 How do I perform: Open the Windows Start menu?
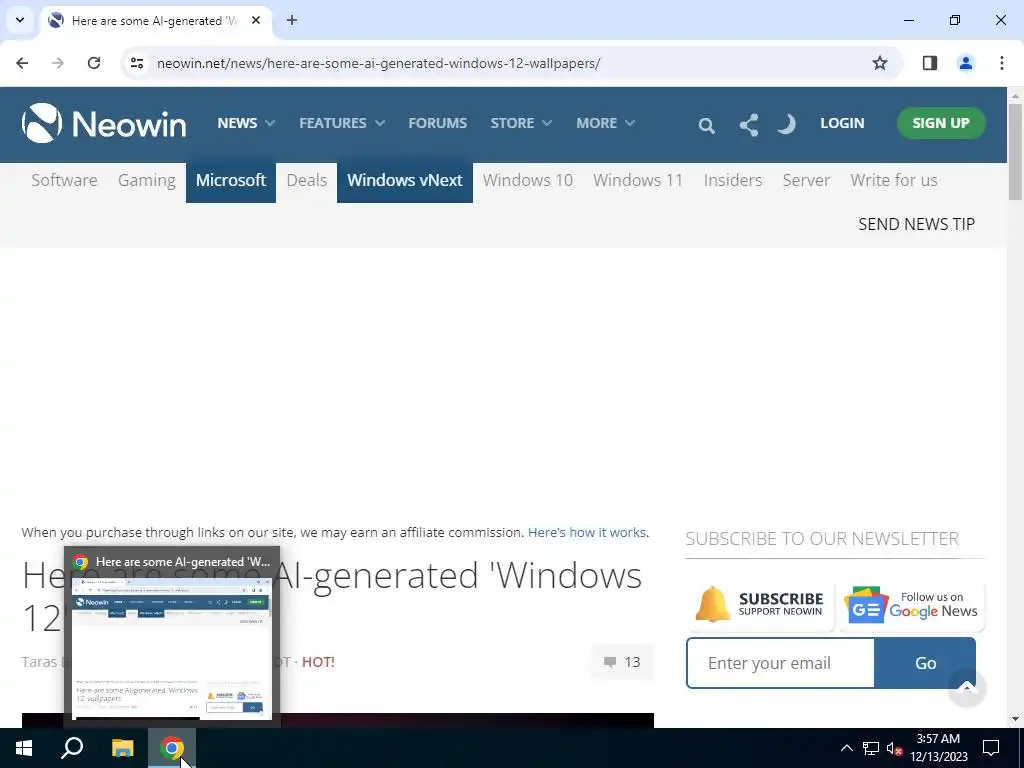click(24, 748)
